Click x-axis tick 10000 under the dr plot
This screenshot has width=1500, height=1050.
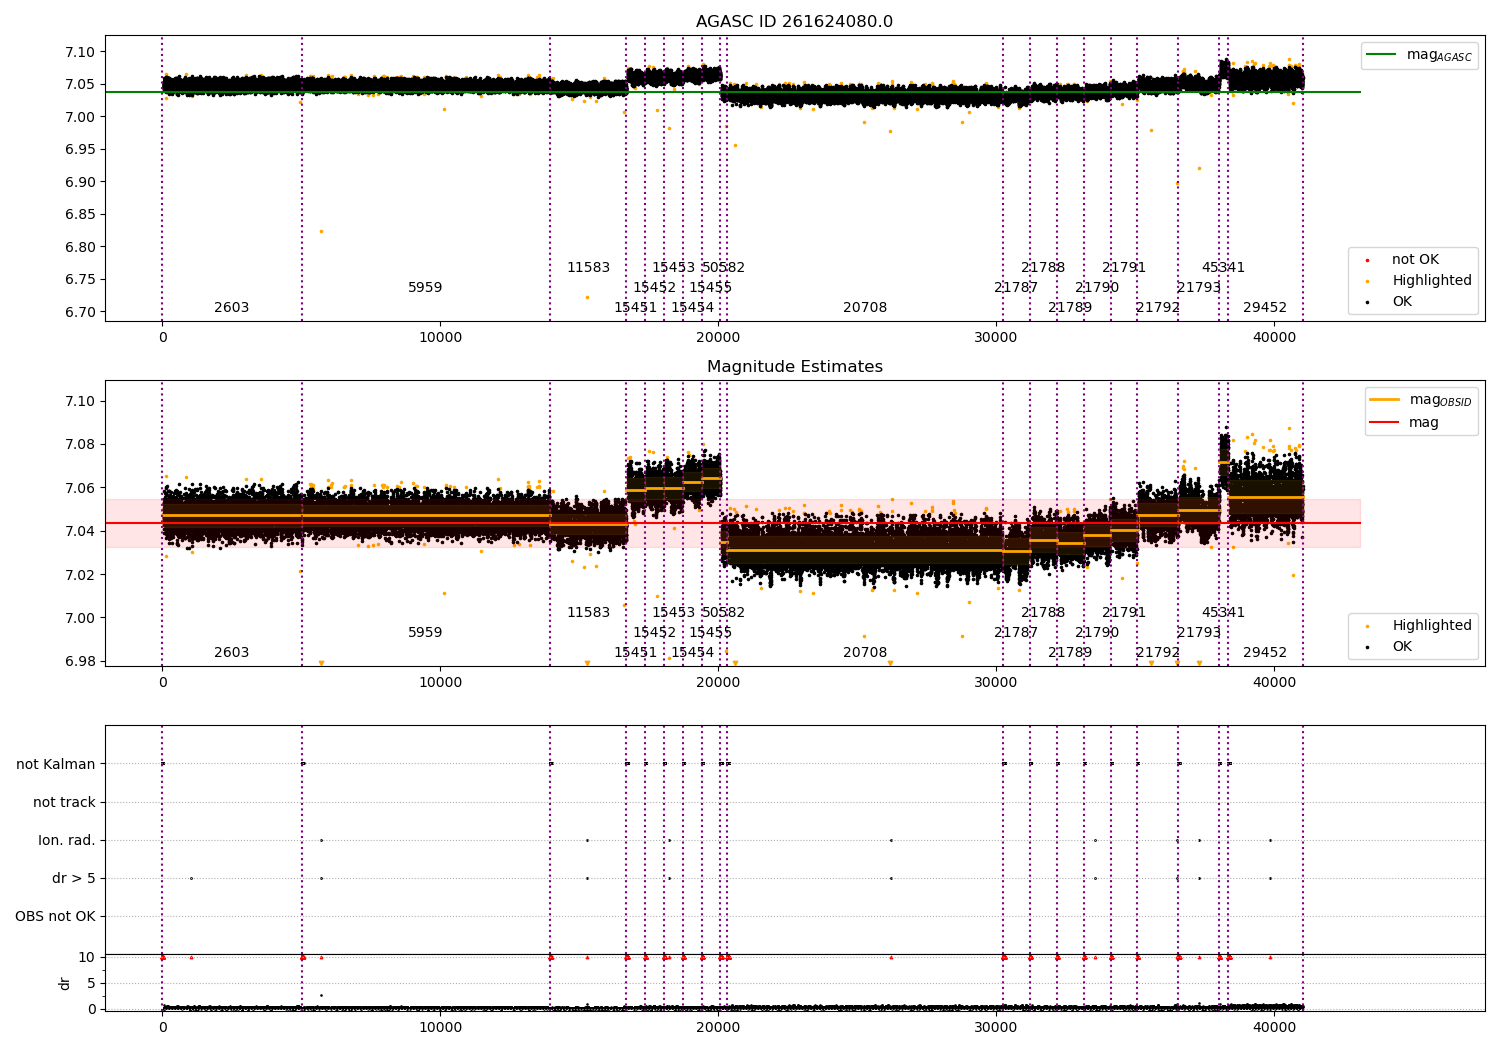click(440, 1028)
